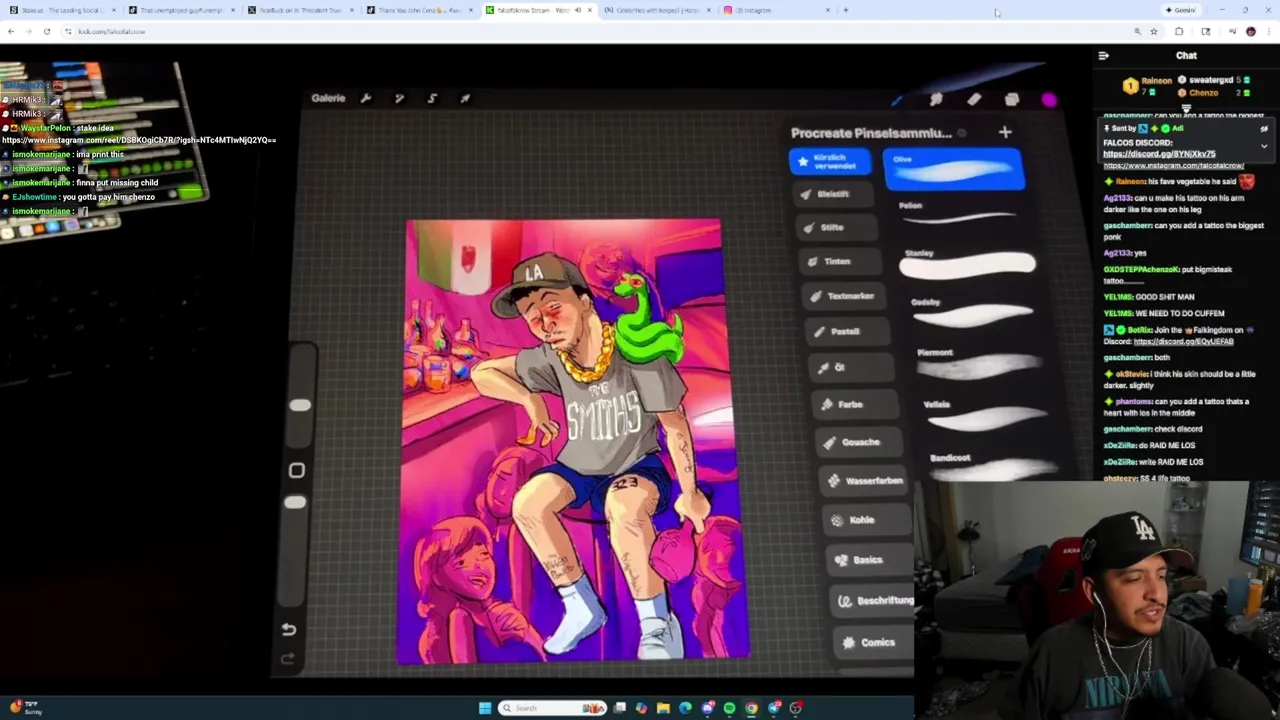1280x720 pixels.
Task: Select the arrow Transform tool
Action: 465,98
